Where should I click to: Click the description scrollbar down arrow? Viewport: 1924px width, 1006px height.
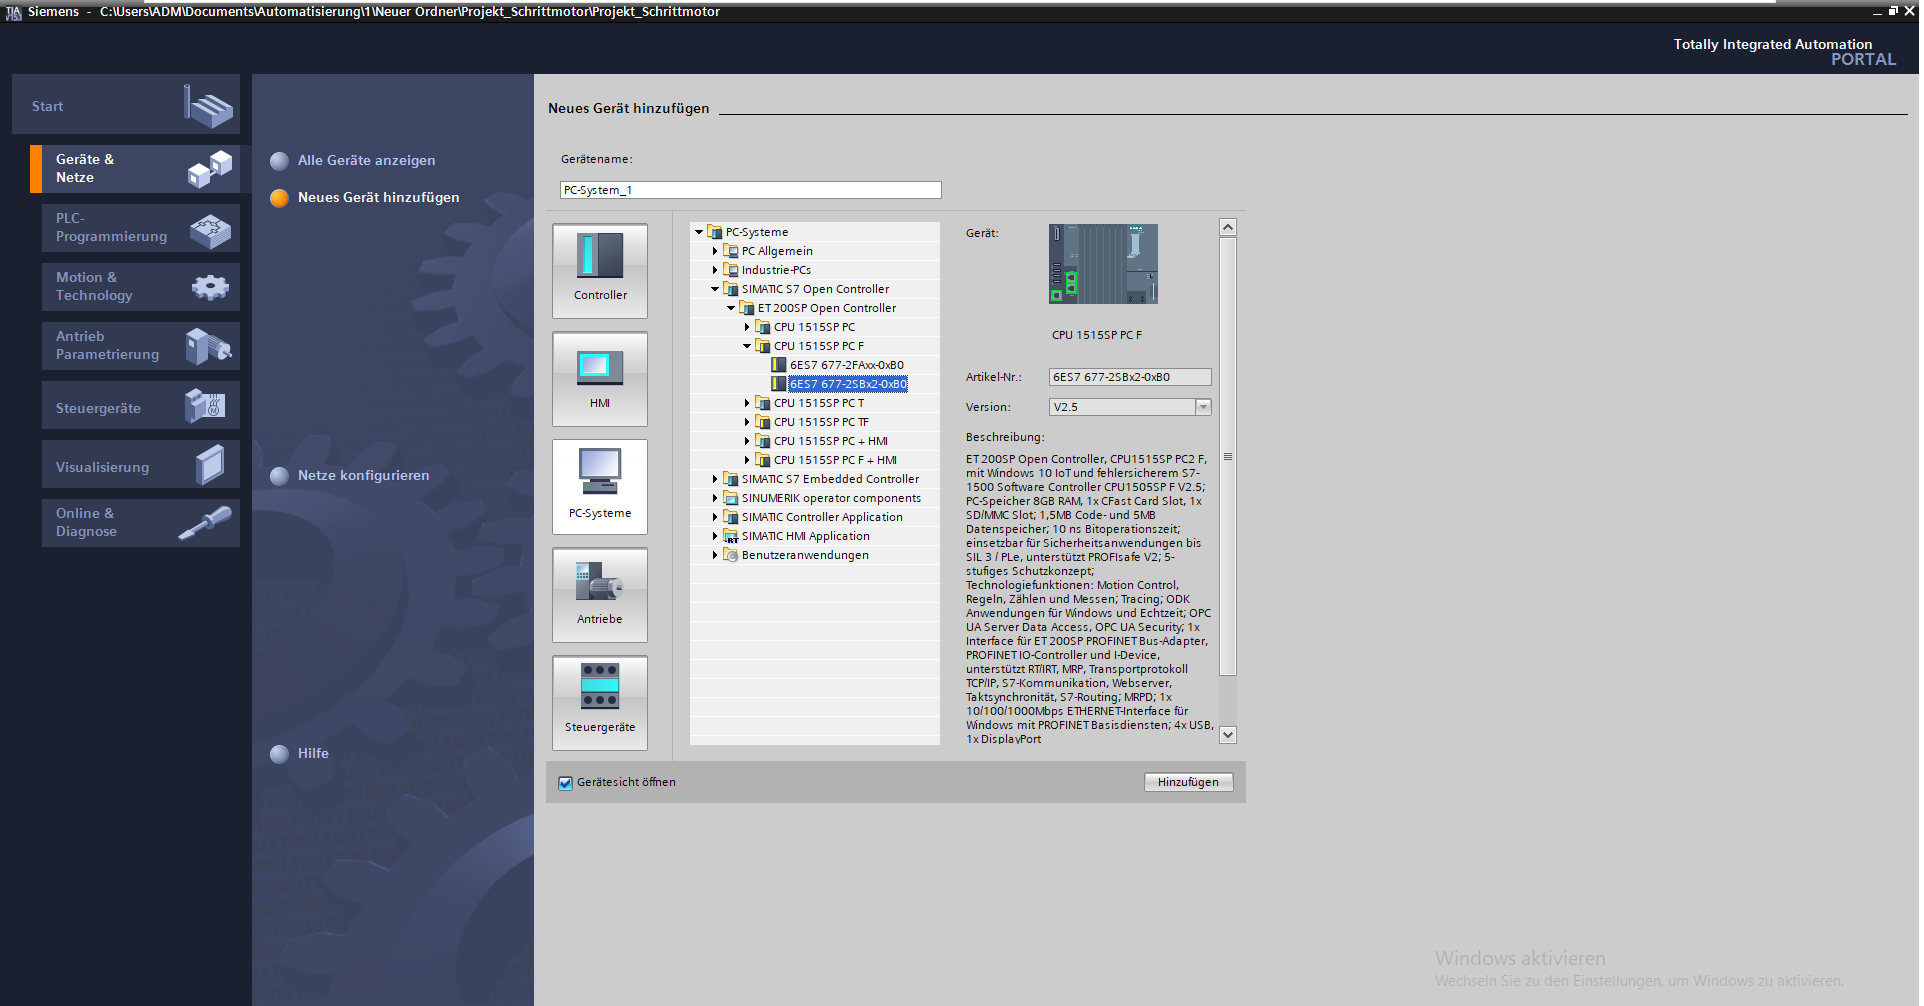(x=1228, y=735)
